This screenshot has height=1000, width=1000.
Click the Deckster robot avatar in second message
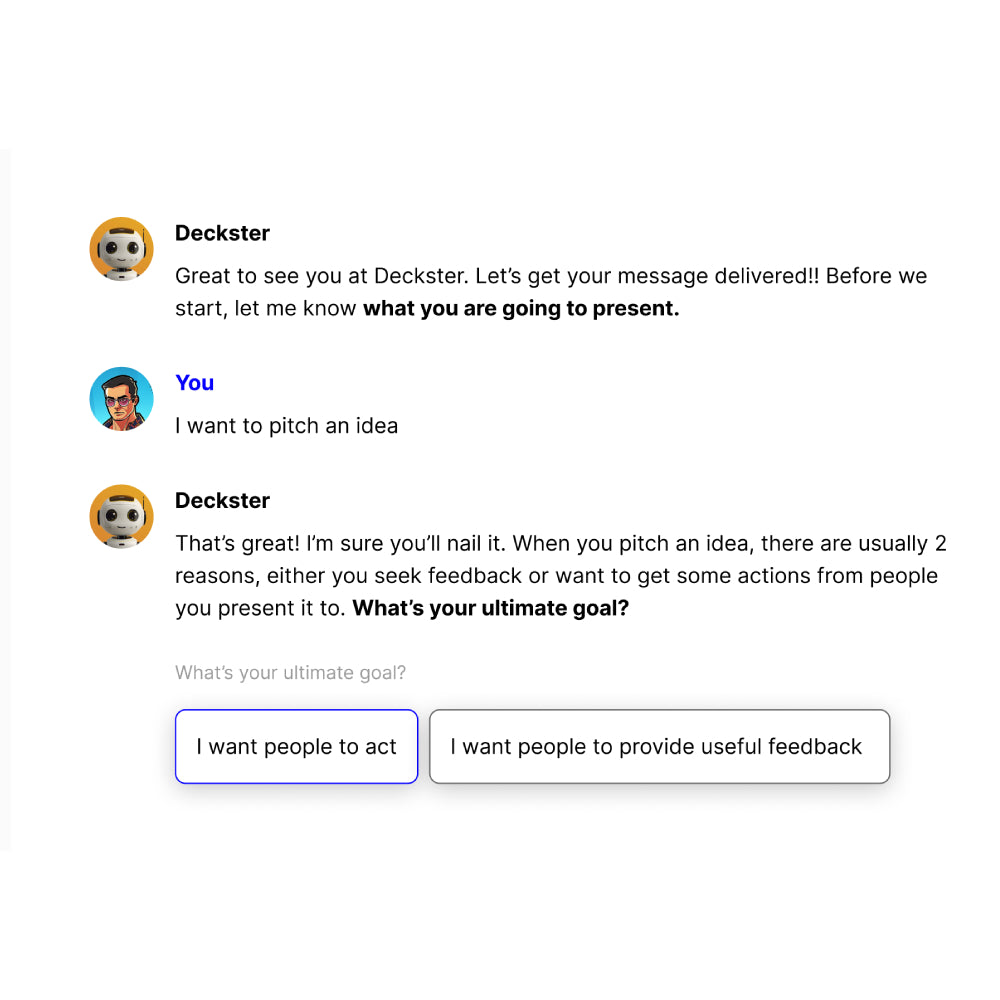click(121, 515)
